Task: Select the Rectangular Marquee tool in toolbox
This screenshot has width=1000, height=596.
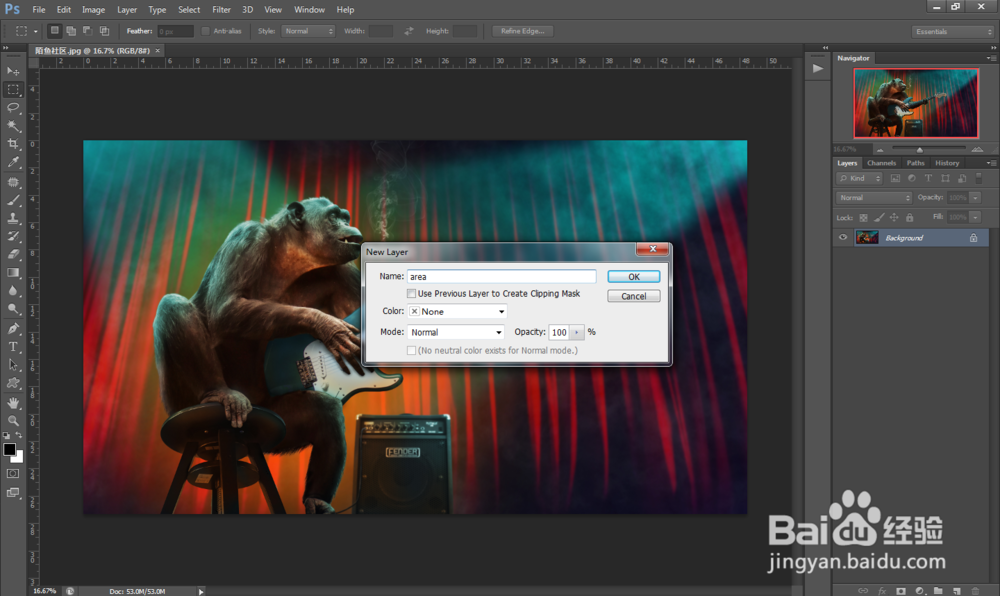Action: [x=13, y=89]
